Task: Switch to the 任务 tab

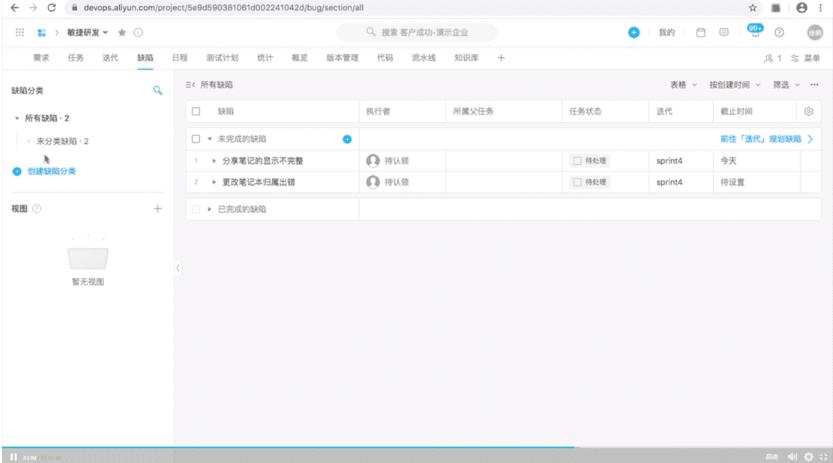Action: click(x=75, y=58)
